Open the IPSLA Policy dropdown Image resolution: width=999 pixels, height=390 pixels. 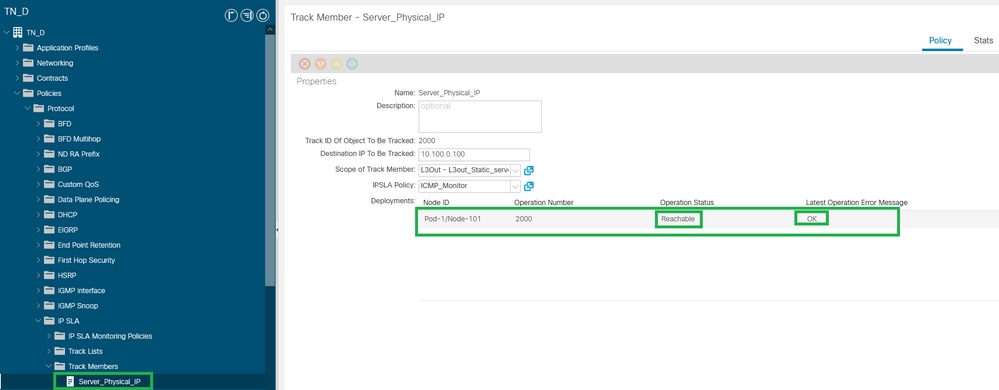[x=515, y=186]
